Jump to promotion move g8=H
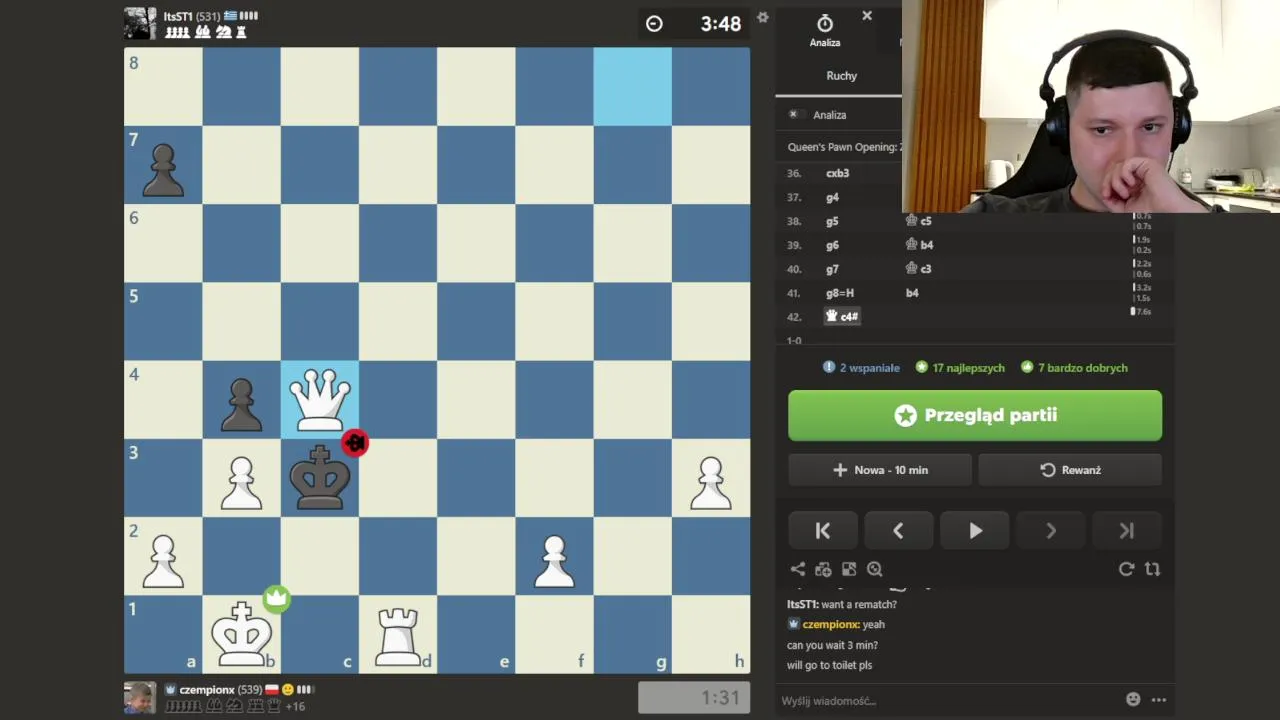The image size is (1280, 720). [840, 293]
